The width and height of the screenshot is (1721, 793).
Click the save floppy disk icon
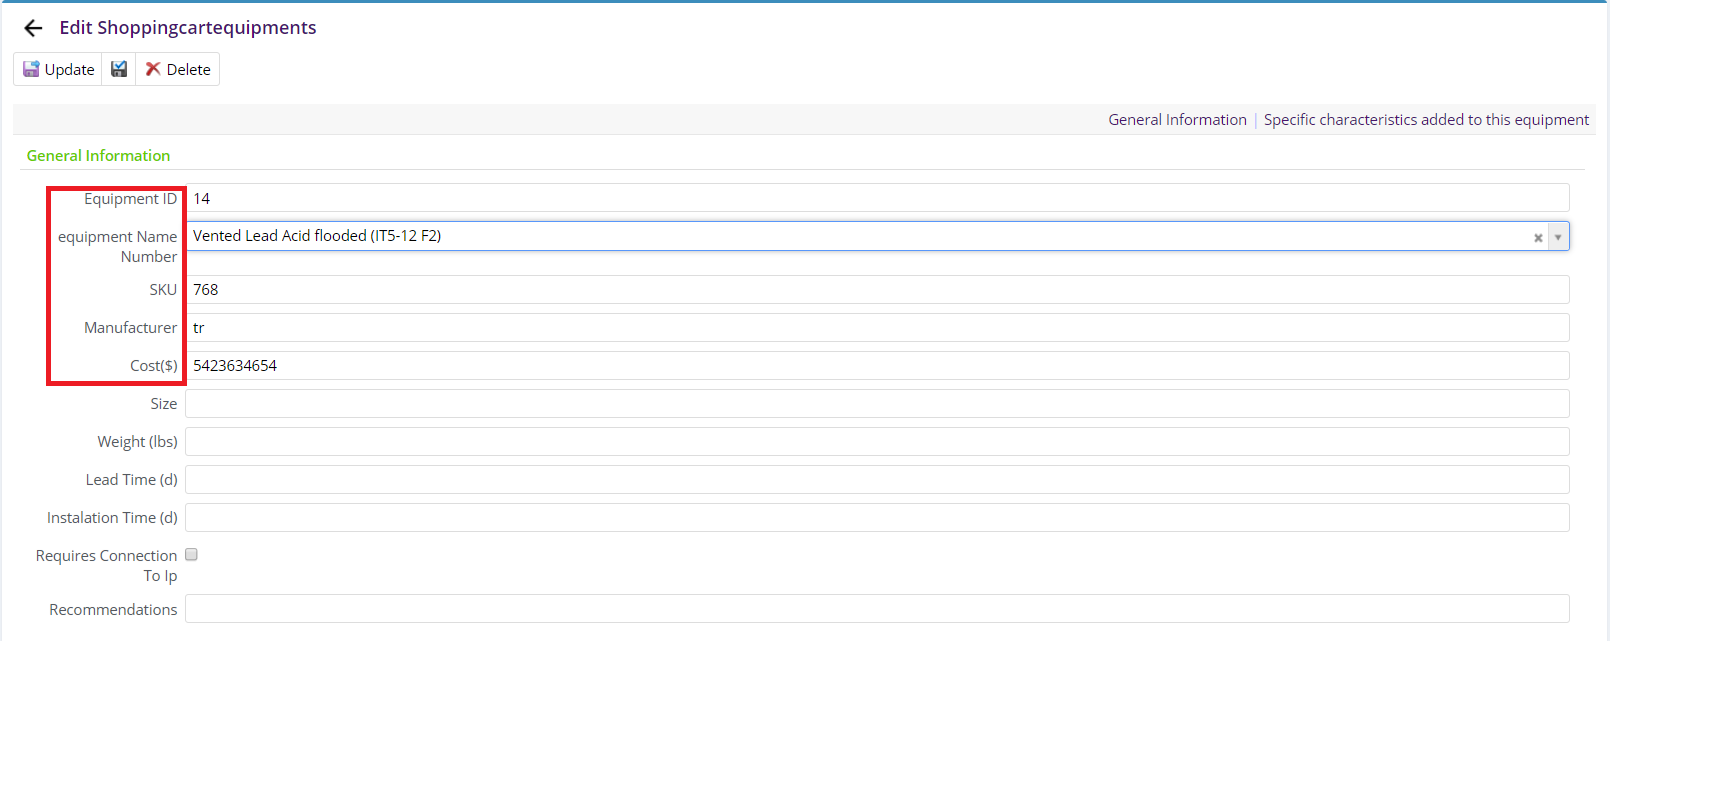(119, 69)
